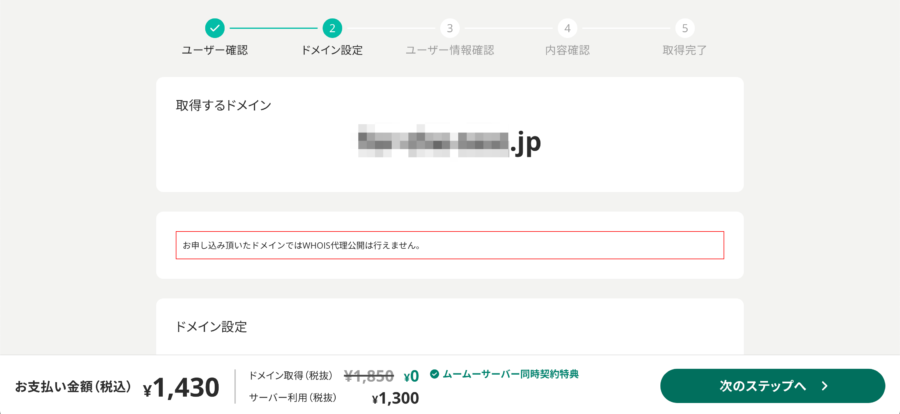Click the ドメイン設定 step label
The height and width of the screenshot is (414, 900).
tap(332, 51)
